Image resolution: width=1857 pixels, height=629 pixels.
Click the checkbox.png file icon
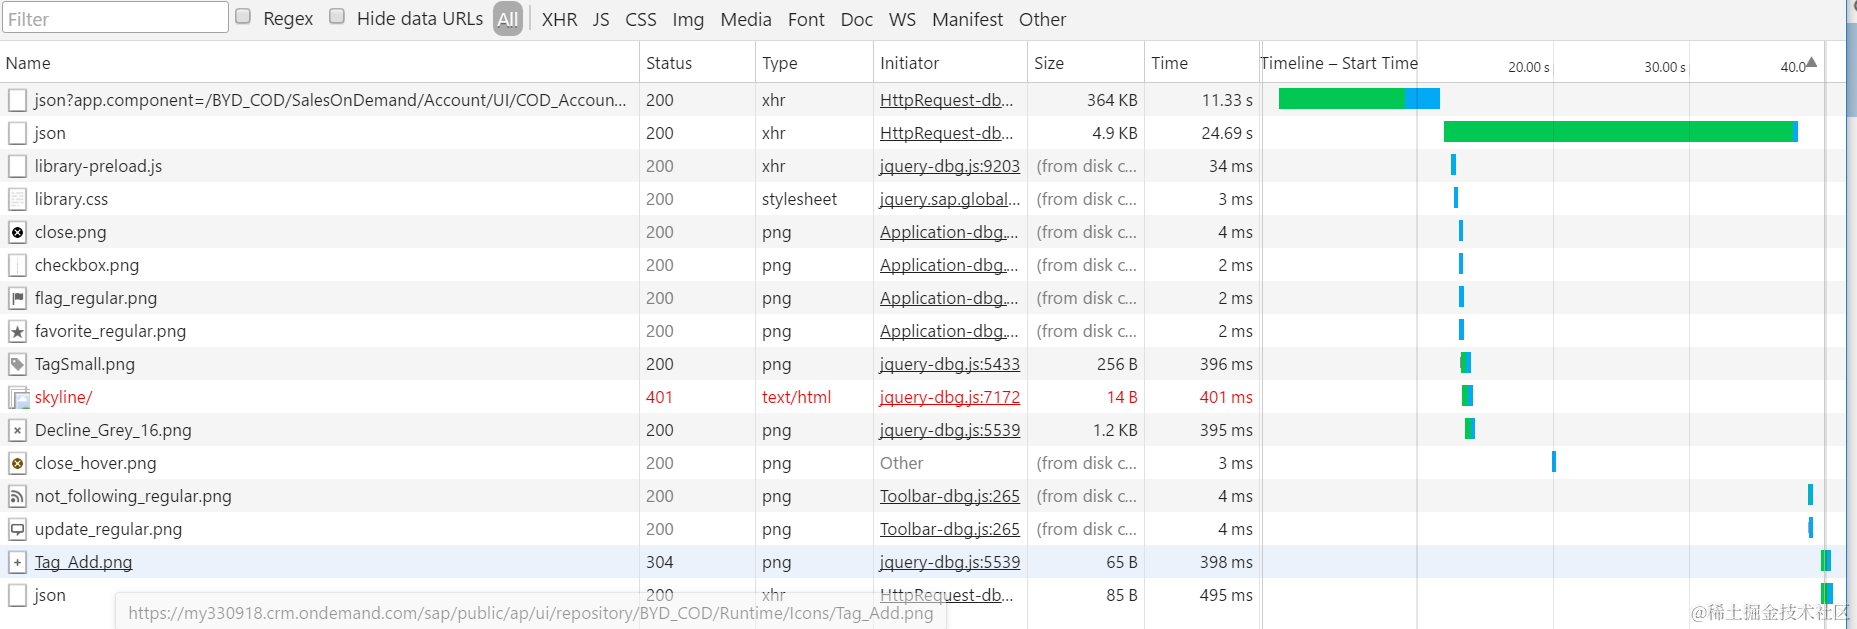click(17, 265)
